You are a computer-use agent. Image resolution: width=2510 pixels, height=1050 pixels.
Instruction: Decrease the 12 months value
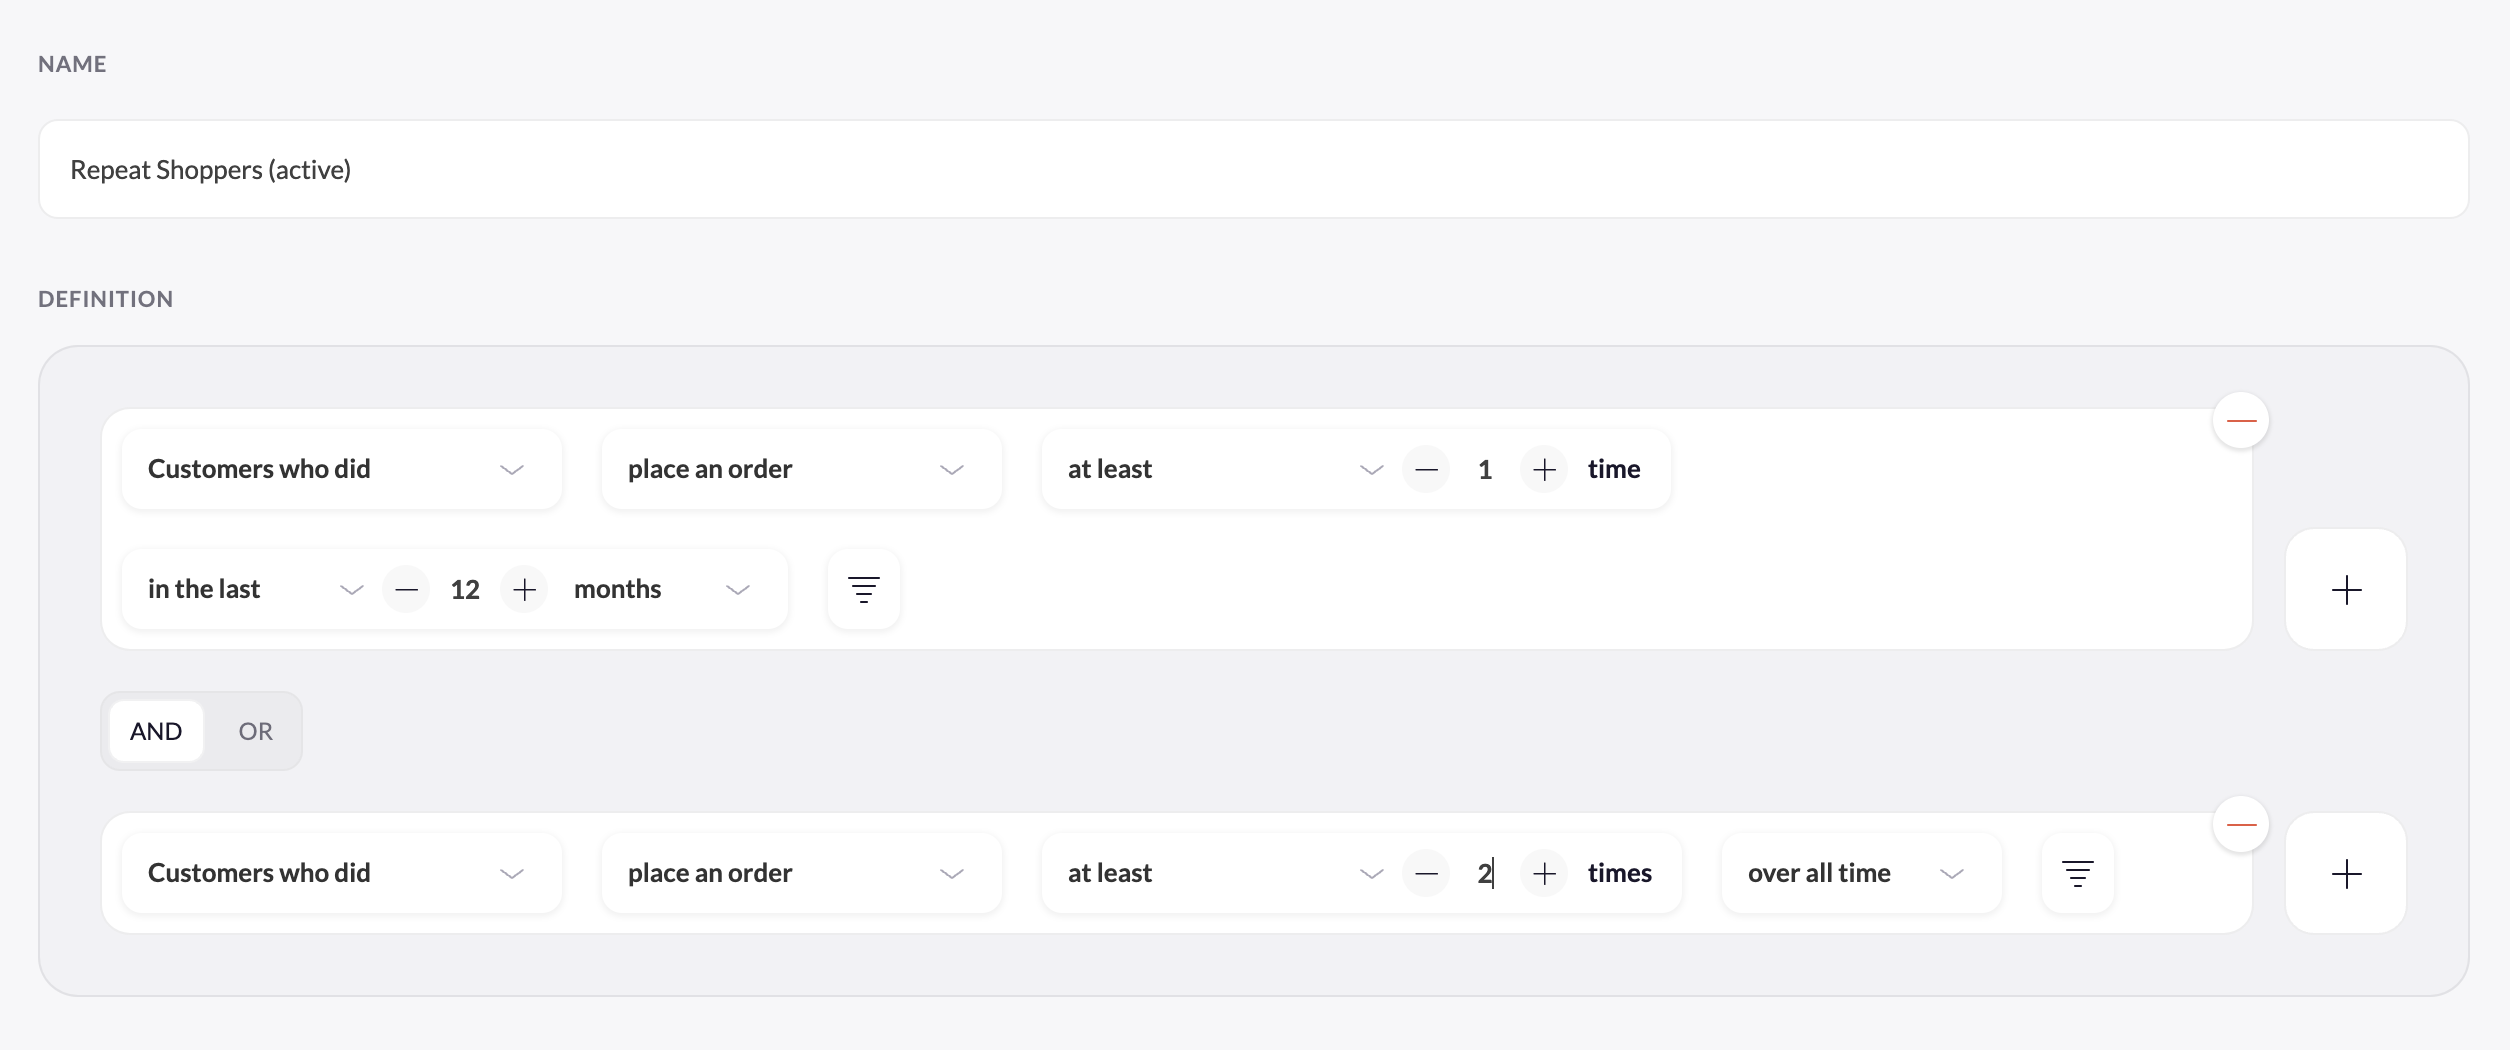(x=406, y=589)
